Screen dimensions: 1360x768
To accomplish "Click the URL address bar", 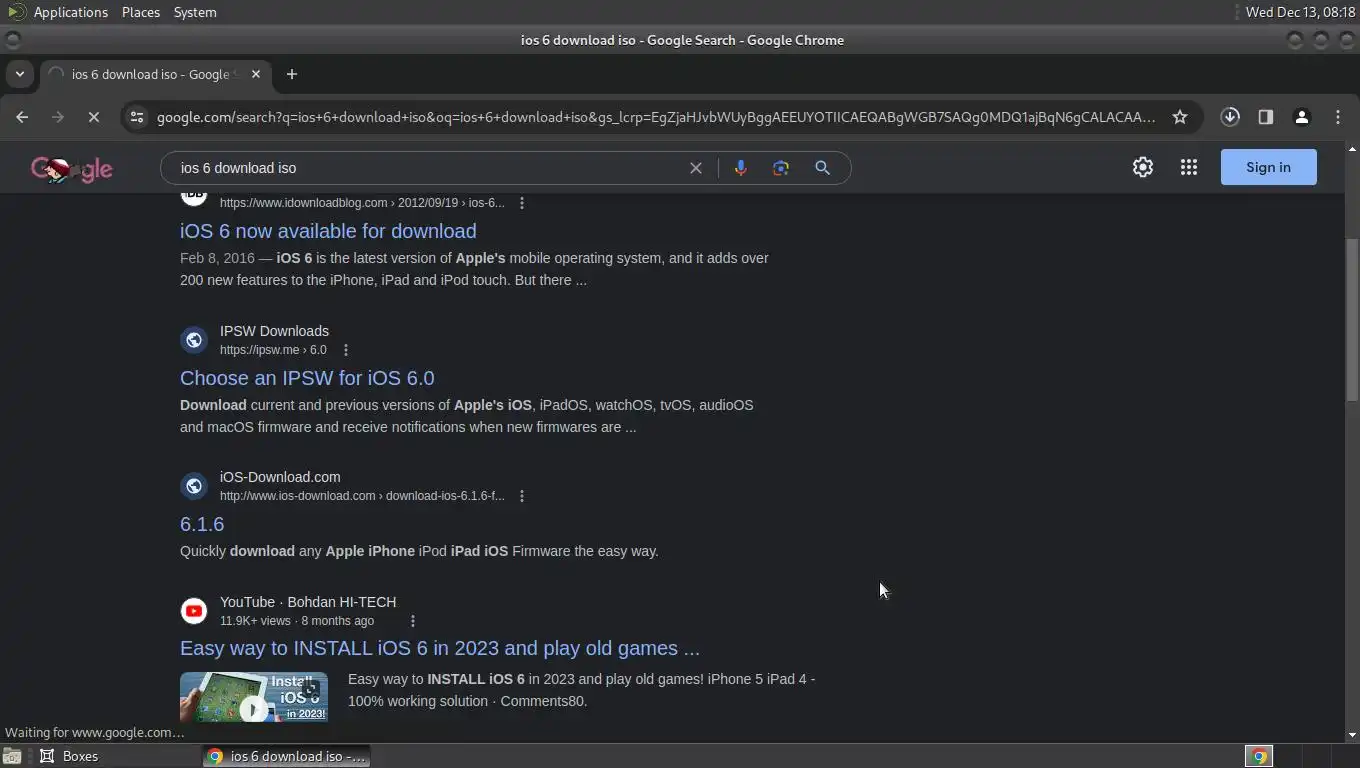I will [655, 117].
